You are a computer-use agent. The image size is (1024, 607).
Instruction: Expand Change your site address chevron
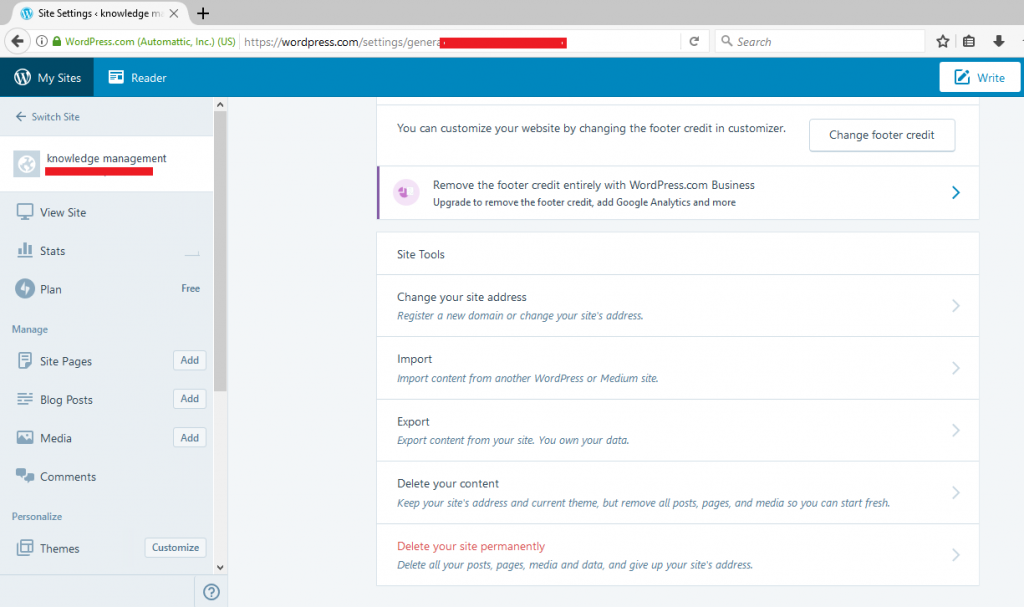pyautogui.click(x=955, y=306)
